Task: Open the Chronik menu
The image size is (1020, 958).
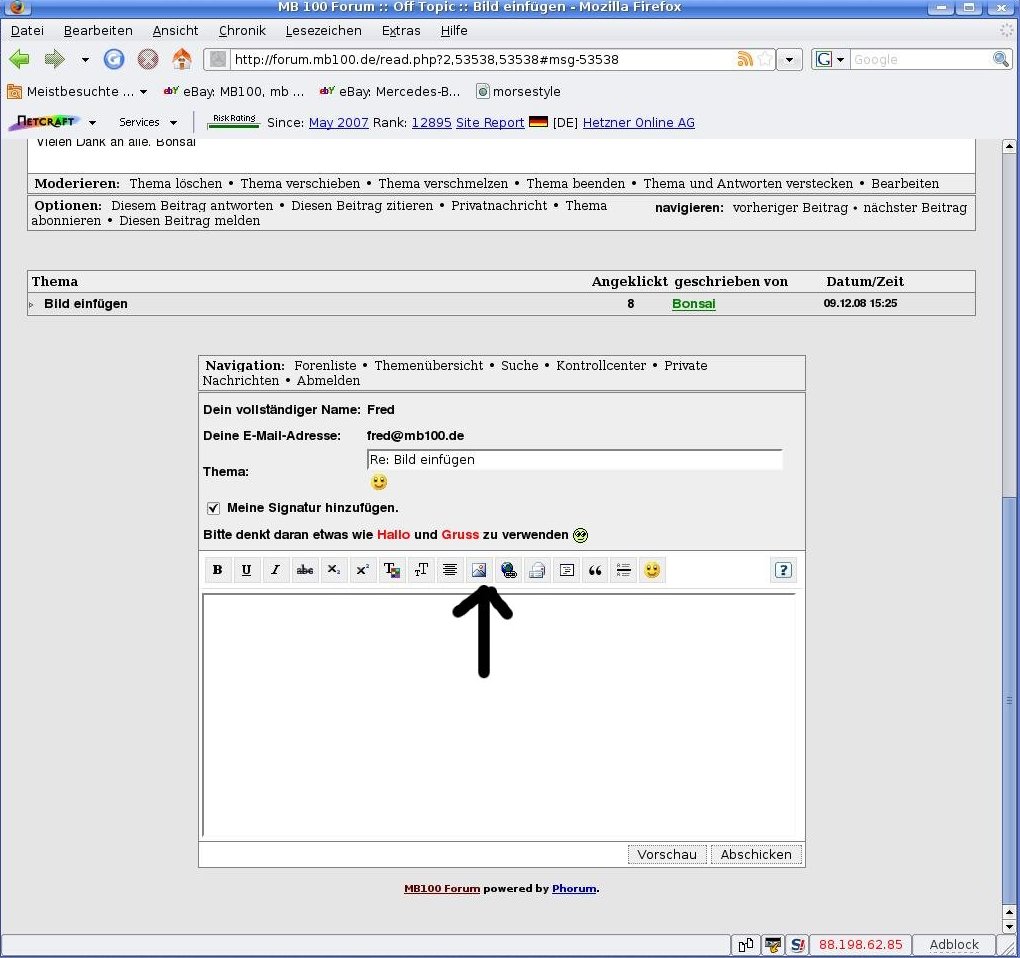Action: click(242, 31)
